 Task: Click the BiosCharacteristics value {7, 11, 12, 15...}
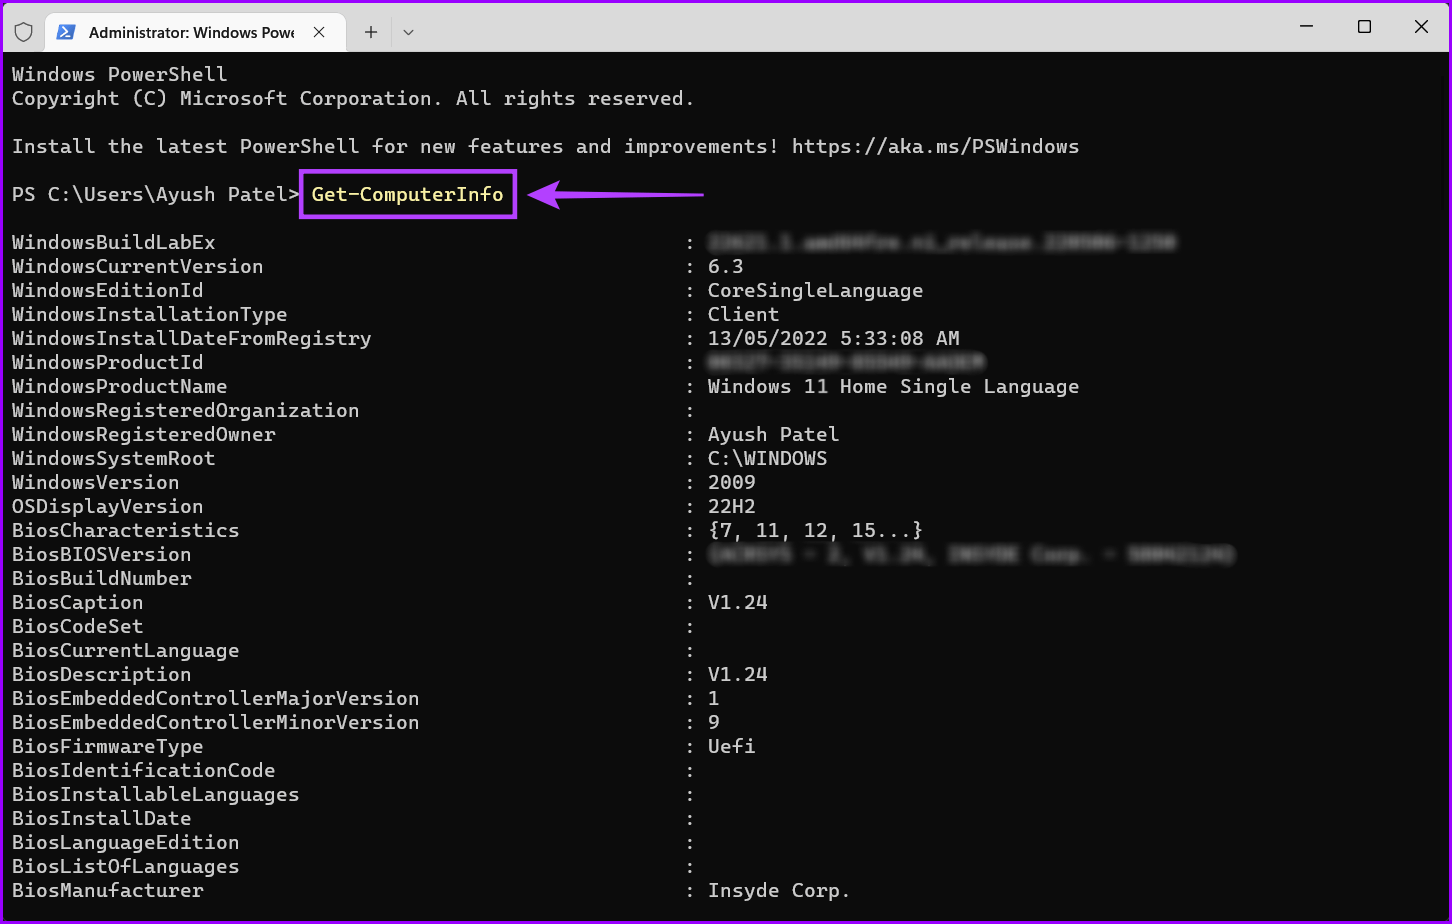pos(815,530)
